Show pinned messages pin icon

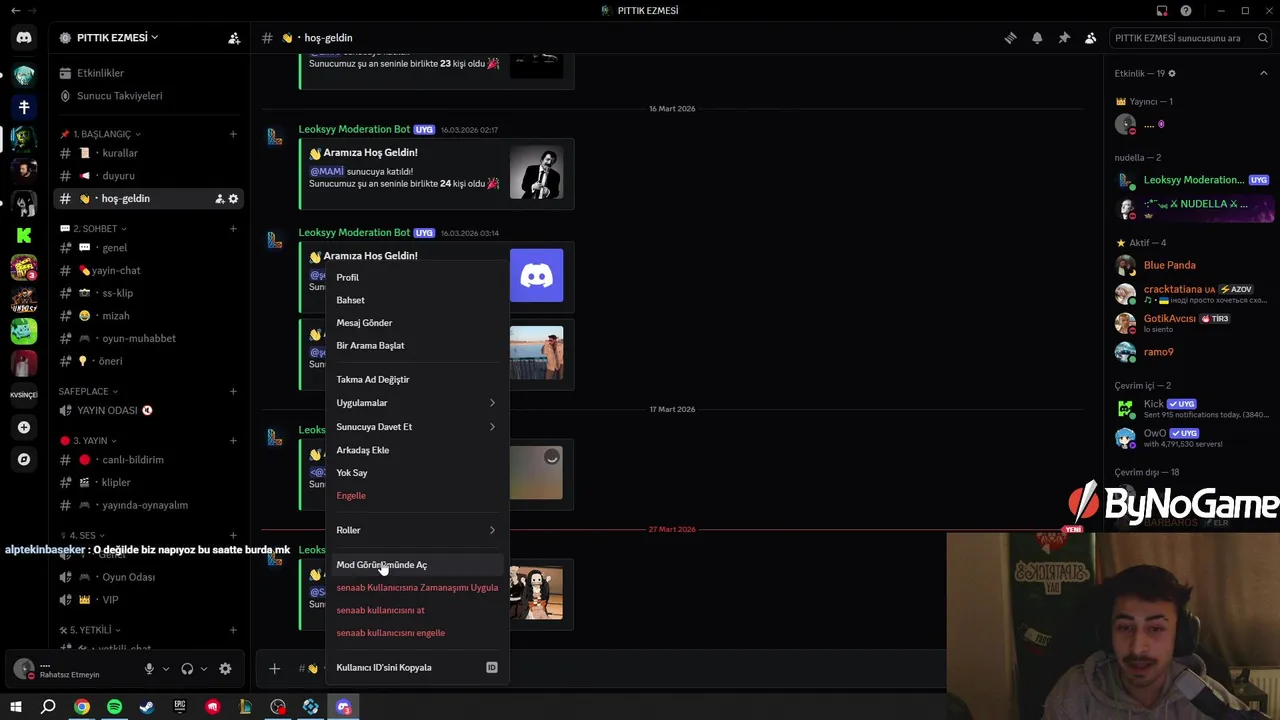(1064, 38)
